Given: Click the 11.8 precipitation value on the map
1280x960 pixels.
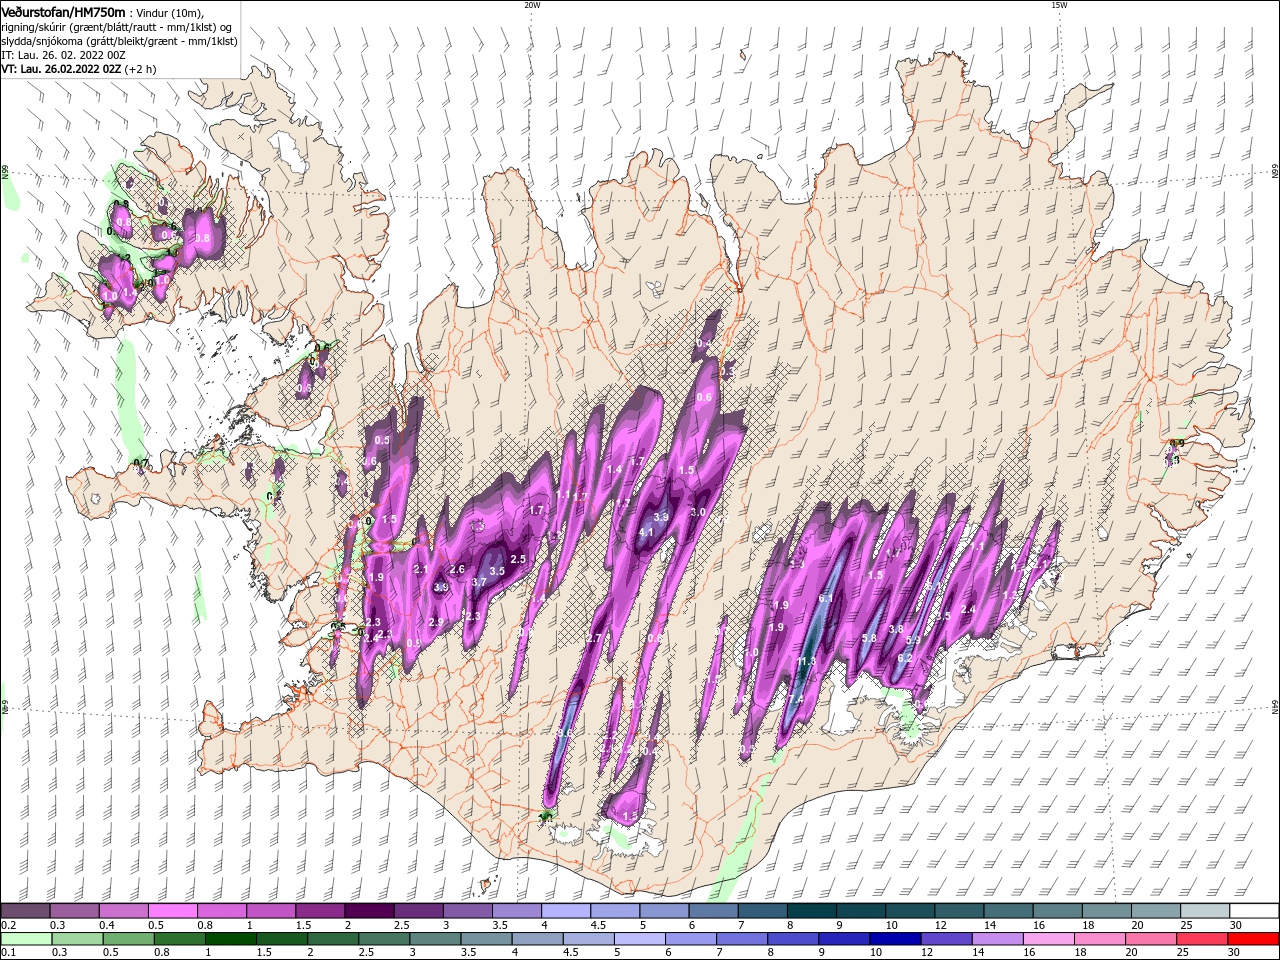Looking at the screenshot, I should 806,661.
